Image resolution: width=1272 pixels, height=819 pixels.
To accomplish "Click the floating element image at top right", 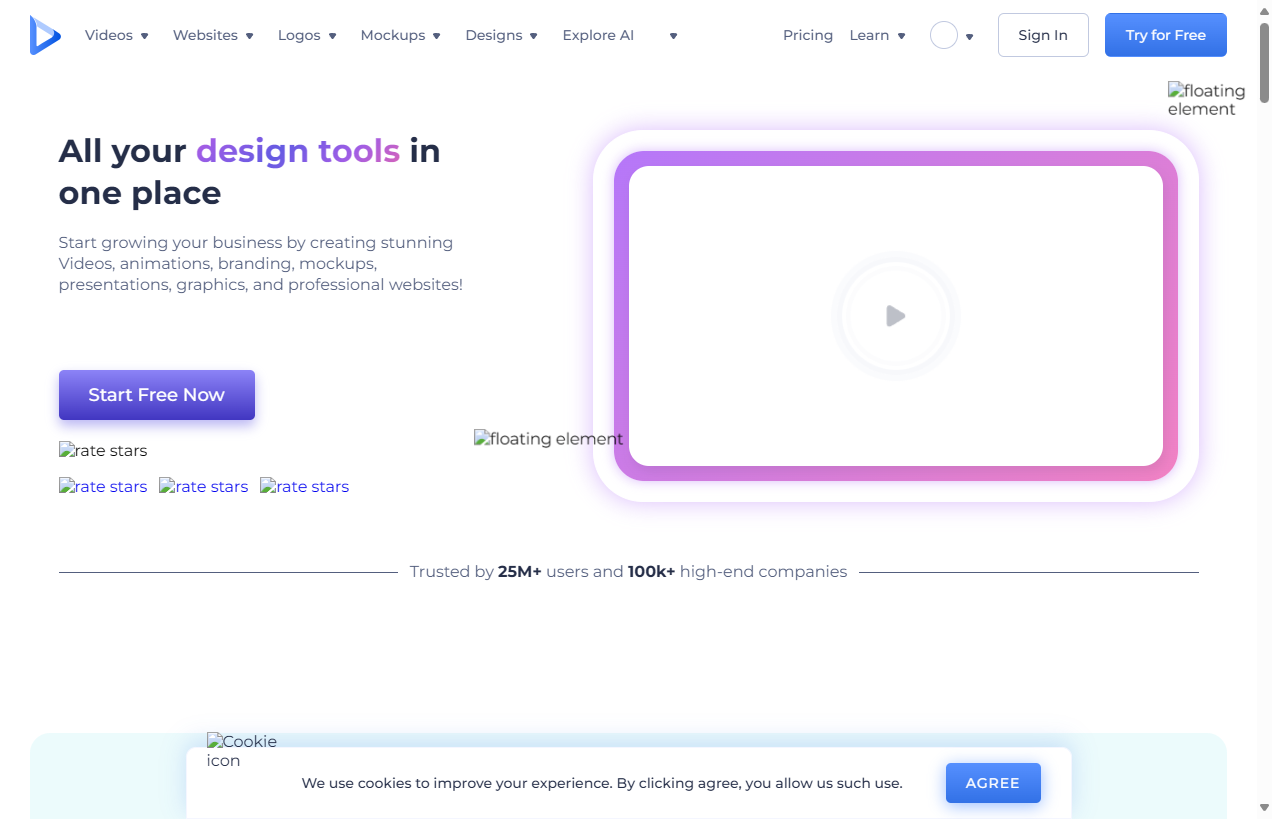I will pos(1206,100).
